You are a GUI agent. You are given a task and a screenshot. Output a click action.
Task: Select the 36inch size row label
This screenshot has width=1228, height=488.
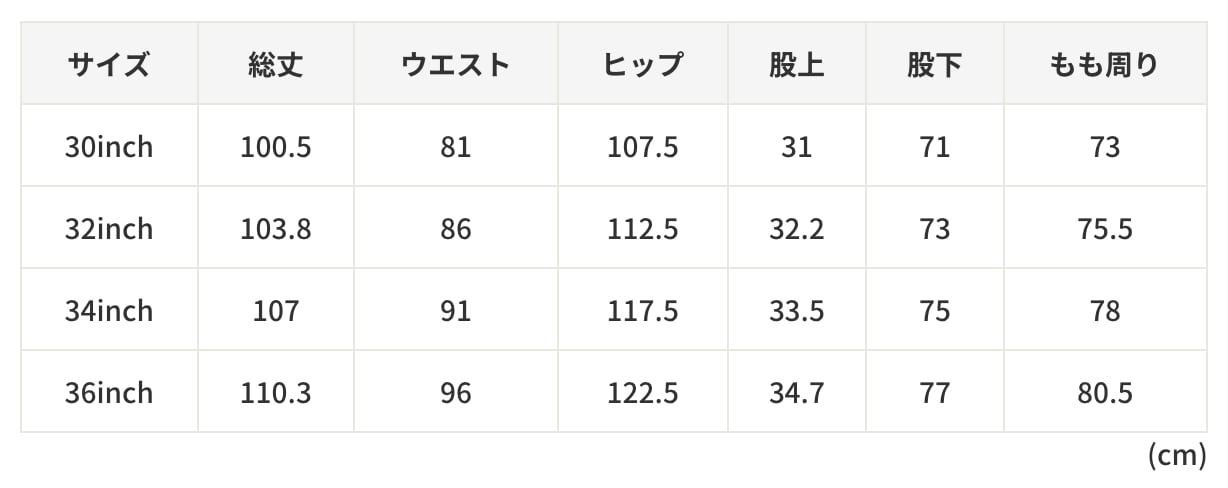[109, 393]
